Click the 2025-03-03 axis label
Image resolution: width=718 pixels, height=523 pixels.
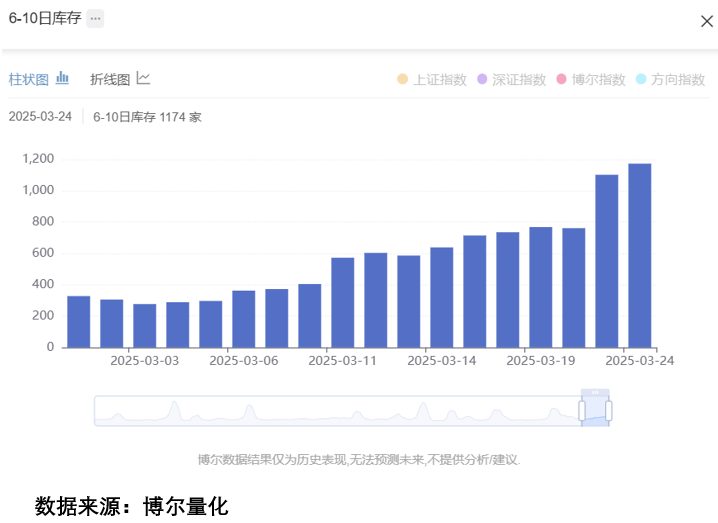(145, 361)
